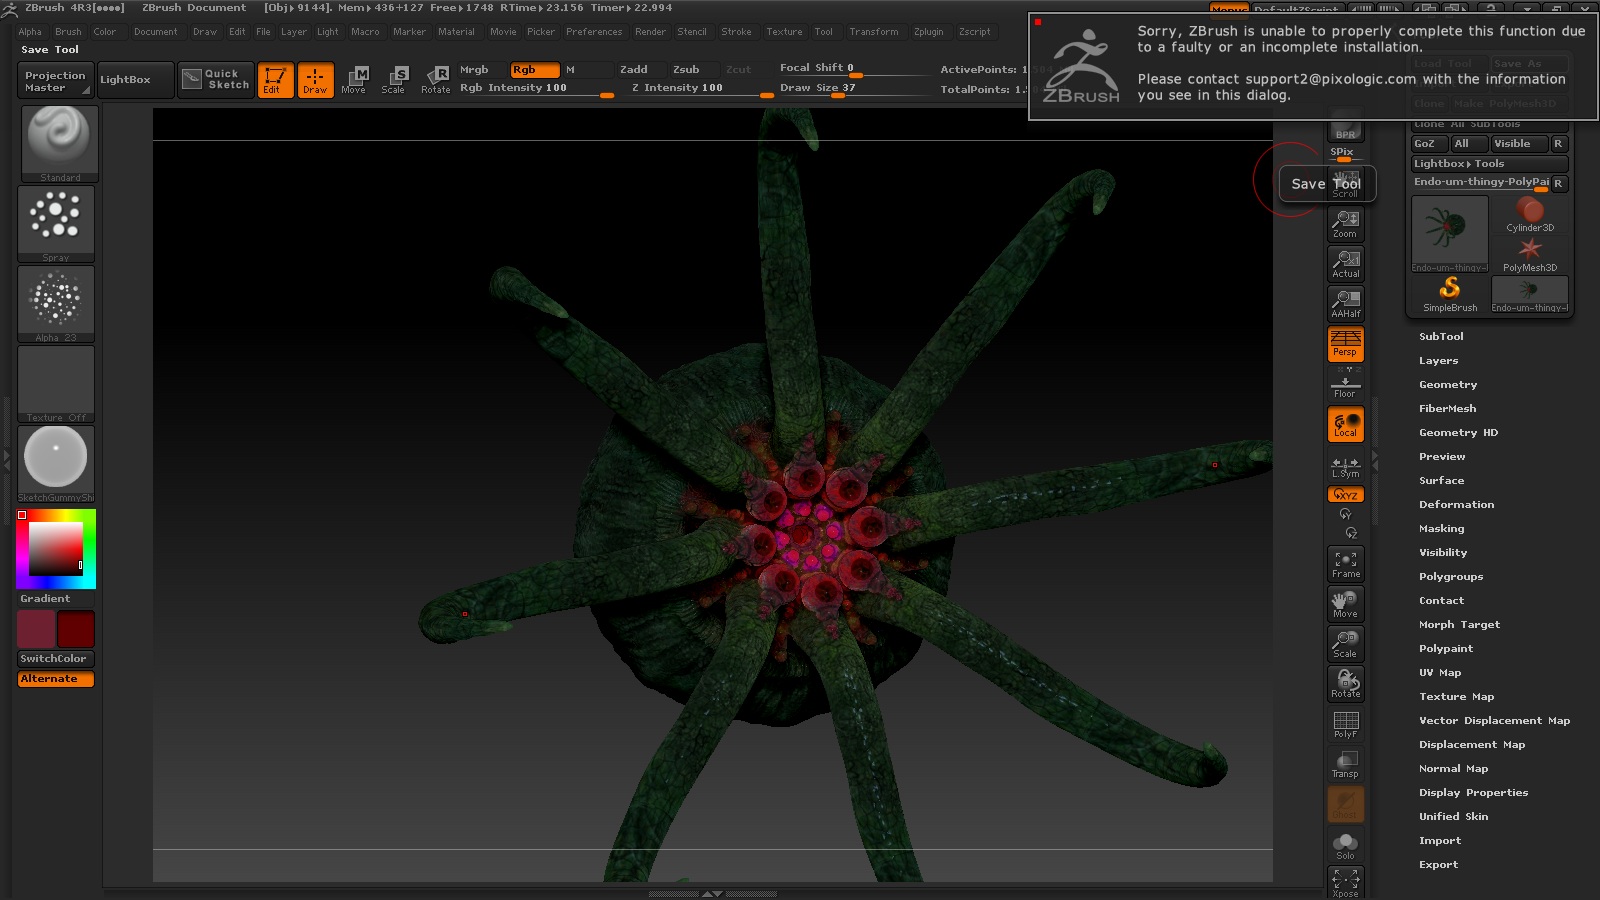Viewport: 1600px width, 900px height.
Task: Toggle L.Sym button
Action: [1346, 466]
